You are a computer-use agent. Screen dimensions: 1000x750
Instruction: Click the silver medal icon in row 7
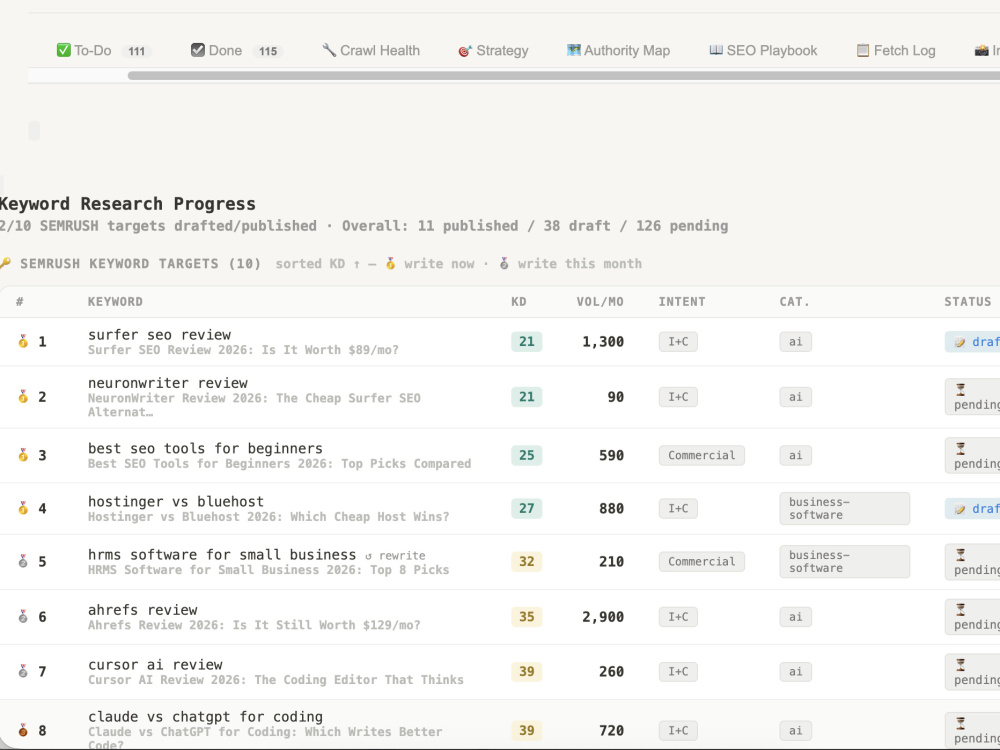(23, 671)
